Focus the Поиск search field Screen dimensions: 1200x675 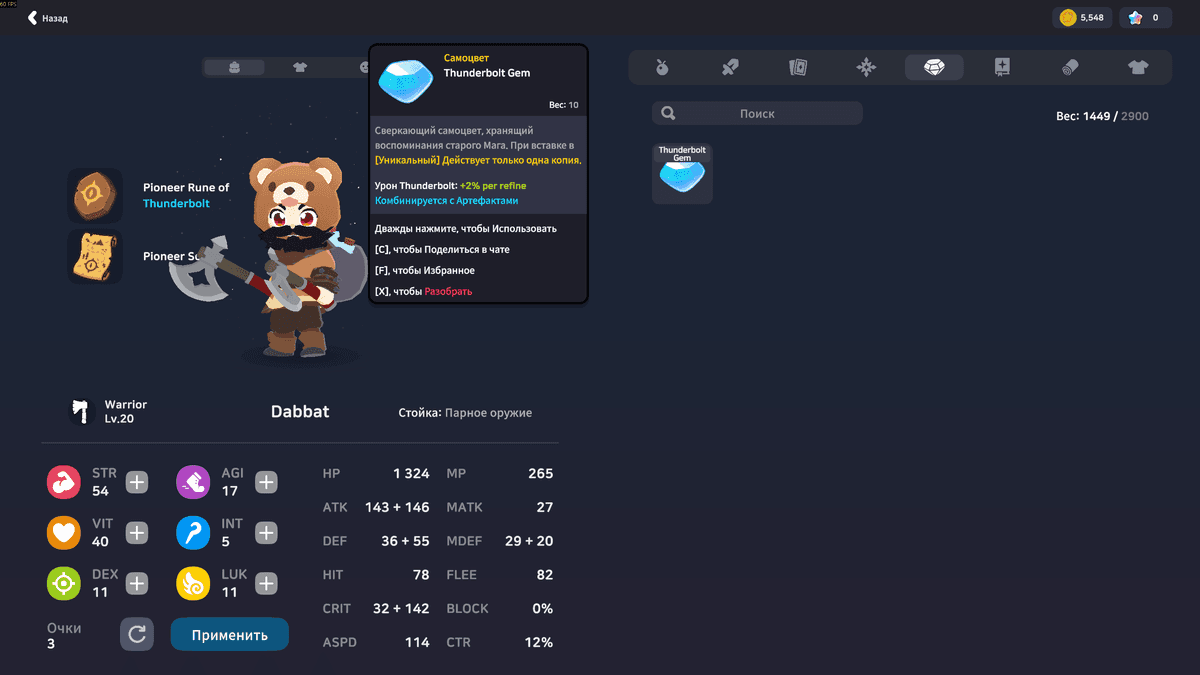tap(757, 113)
